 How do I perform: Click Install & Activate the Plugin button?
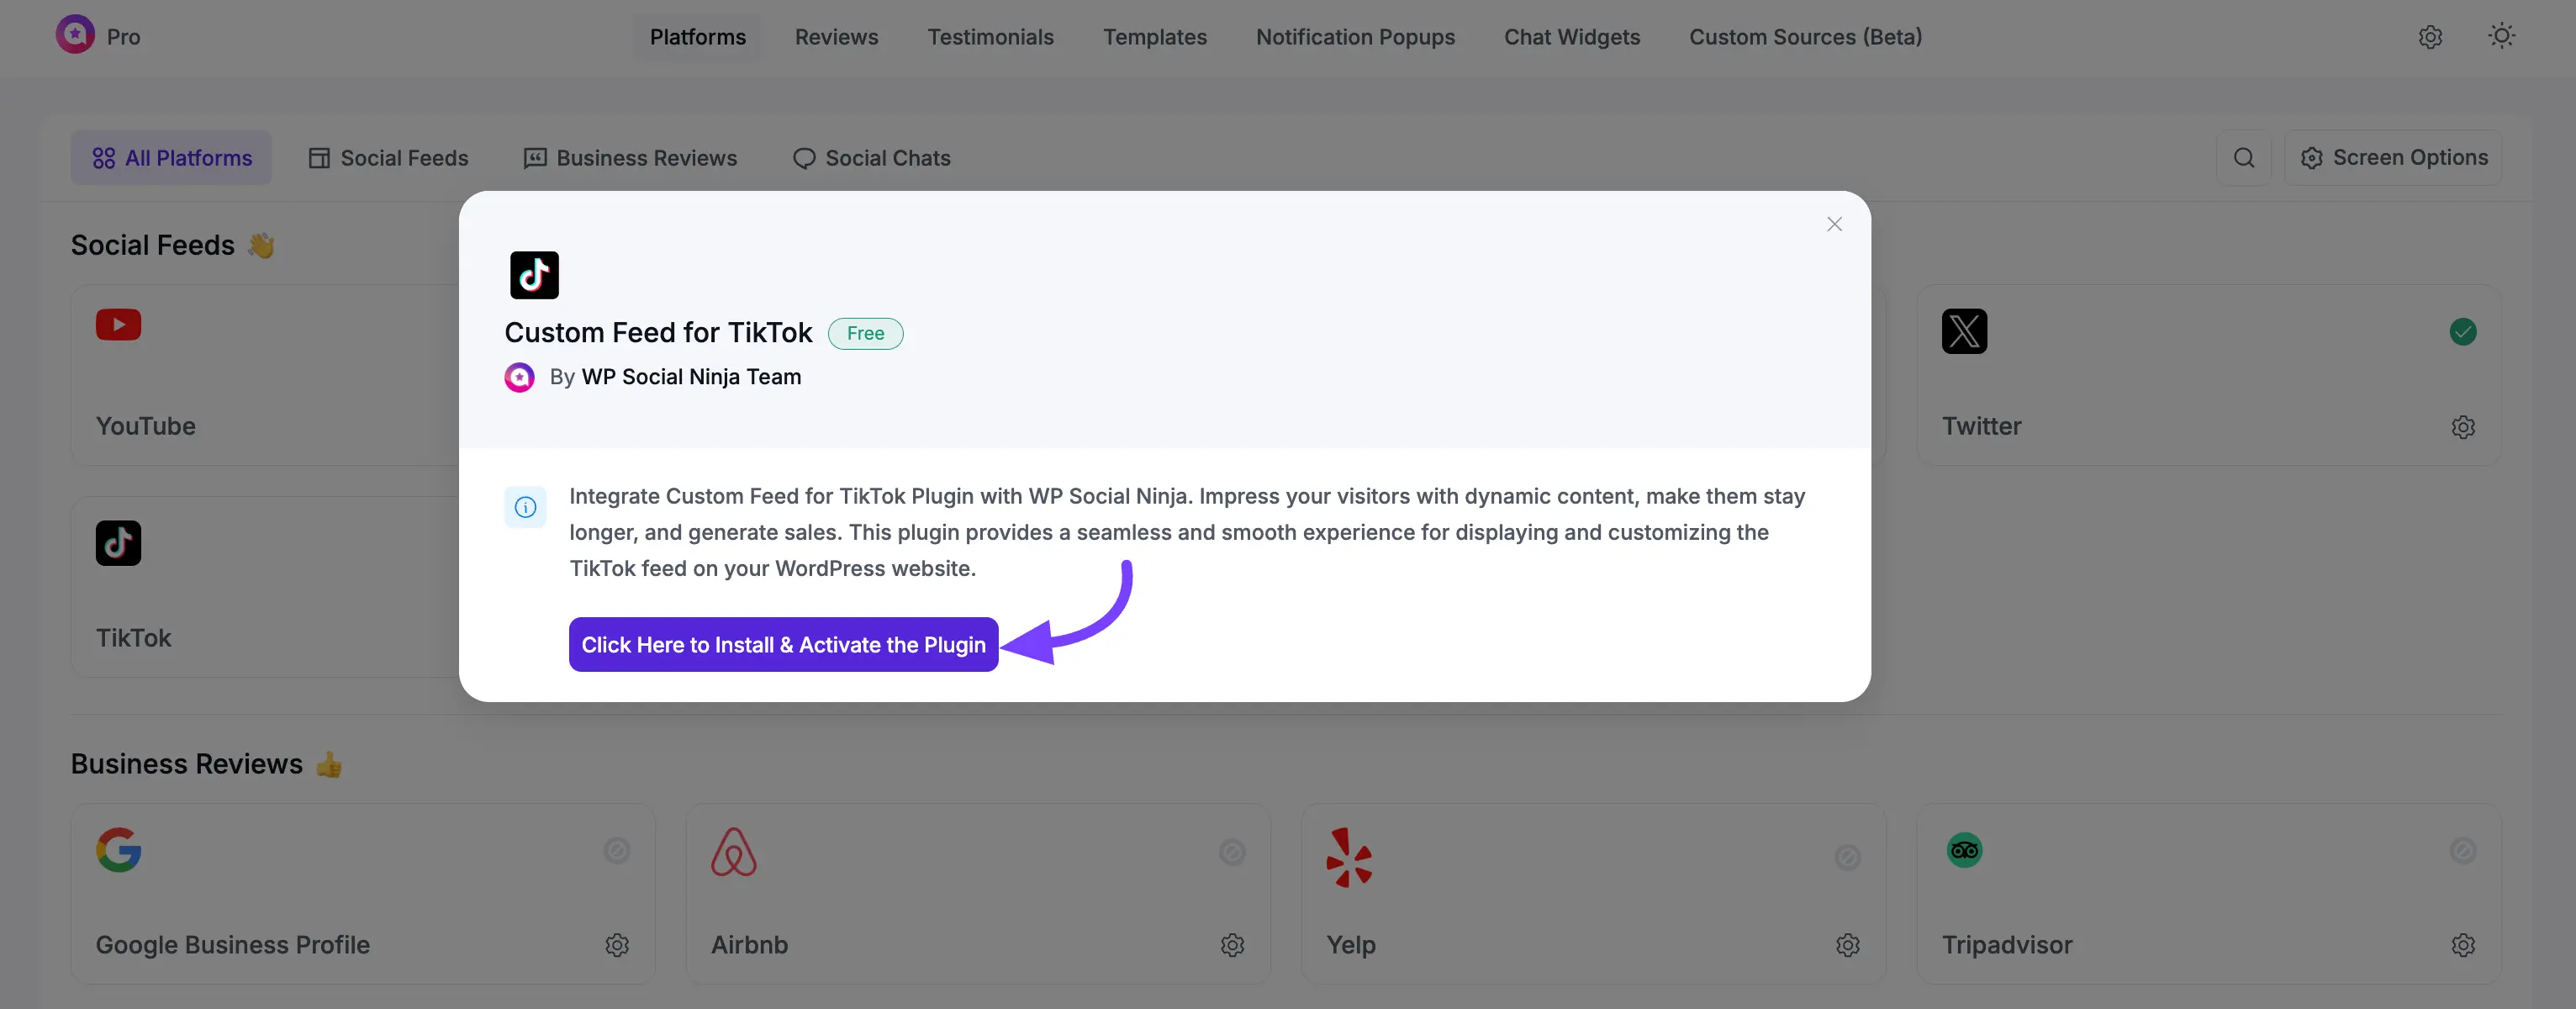click(783, 644)
